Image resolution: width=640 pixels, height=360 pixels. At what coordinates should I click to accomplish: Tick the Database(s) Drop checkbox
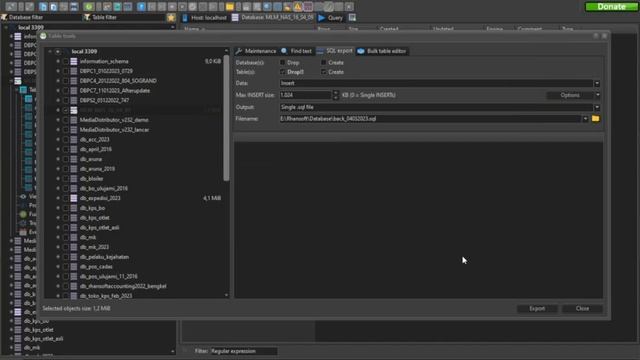(282, 62)
